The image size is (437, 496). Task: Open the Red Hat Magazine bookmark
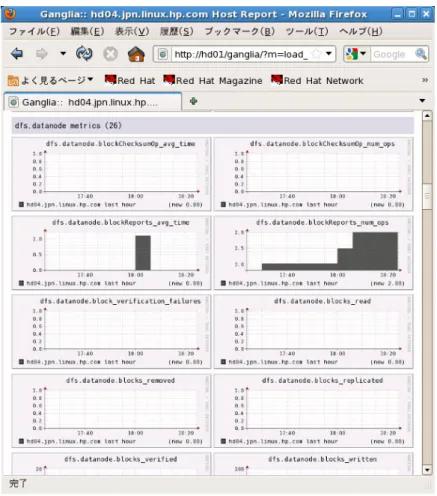click(x=213, y=80)
